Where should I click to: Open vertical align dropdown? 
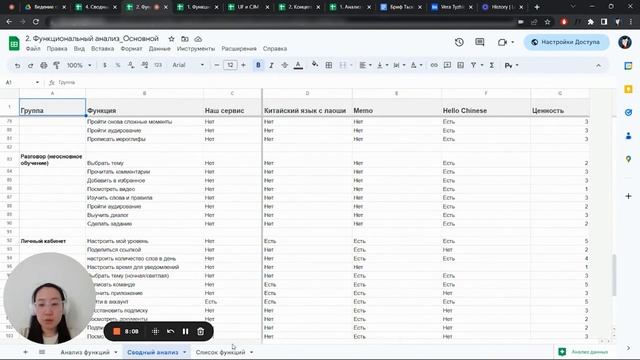tap(382, 65)
